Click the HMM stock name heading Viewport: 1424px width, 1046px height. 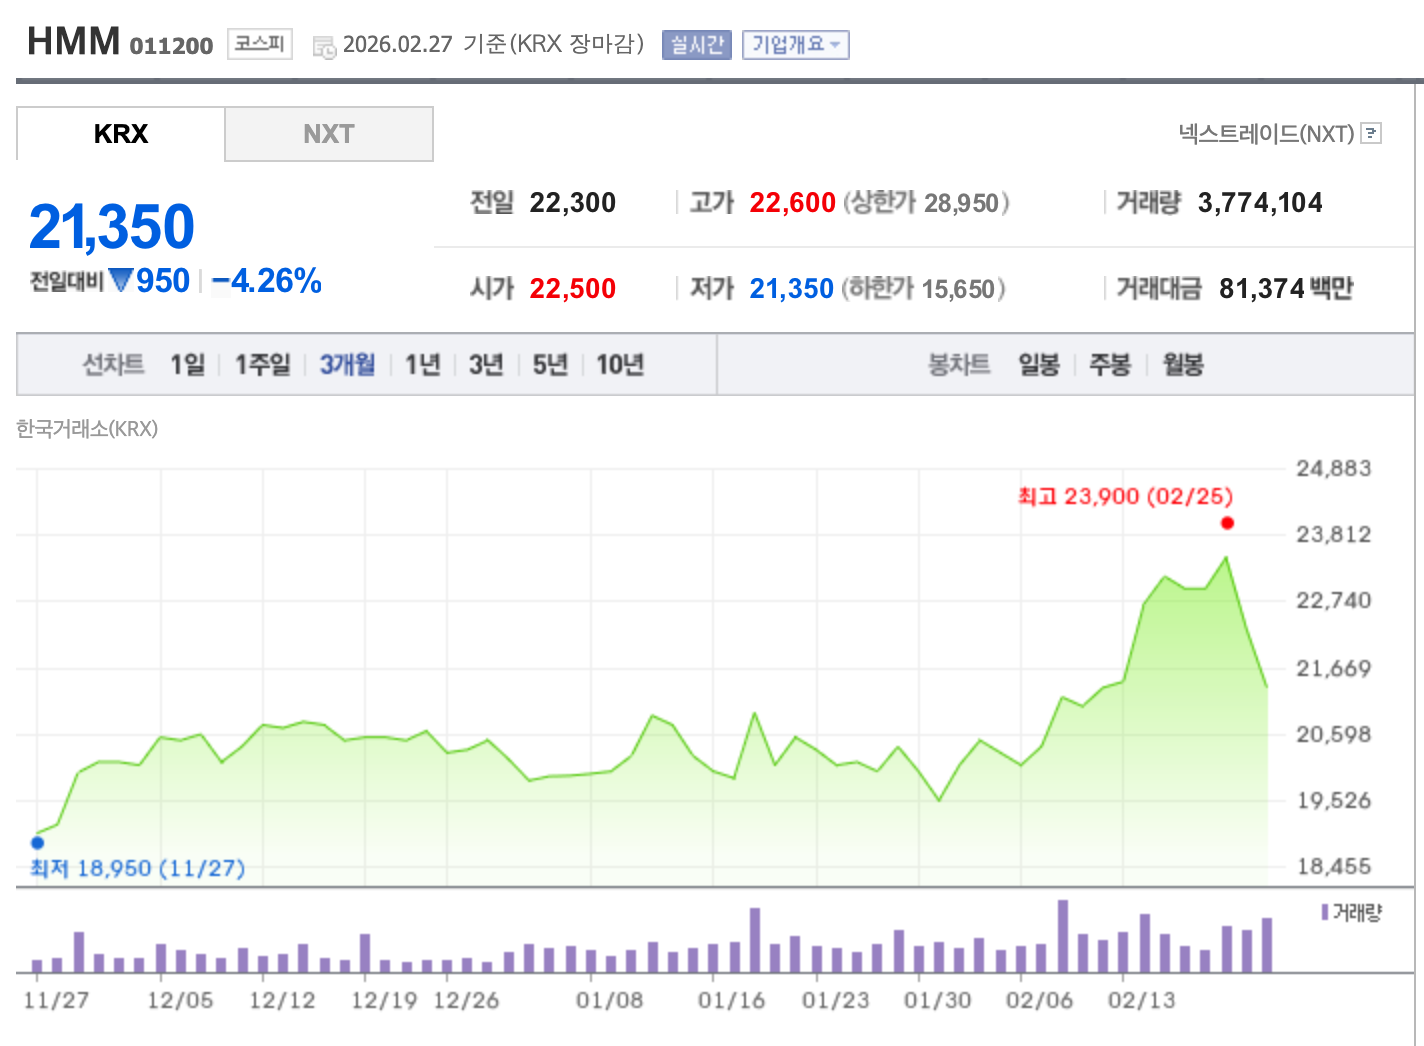(74, 42)
